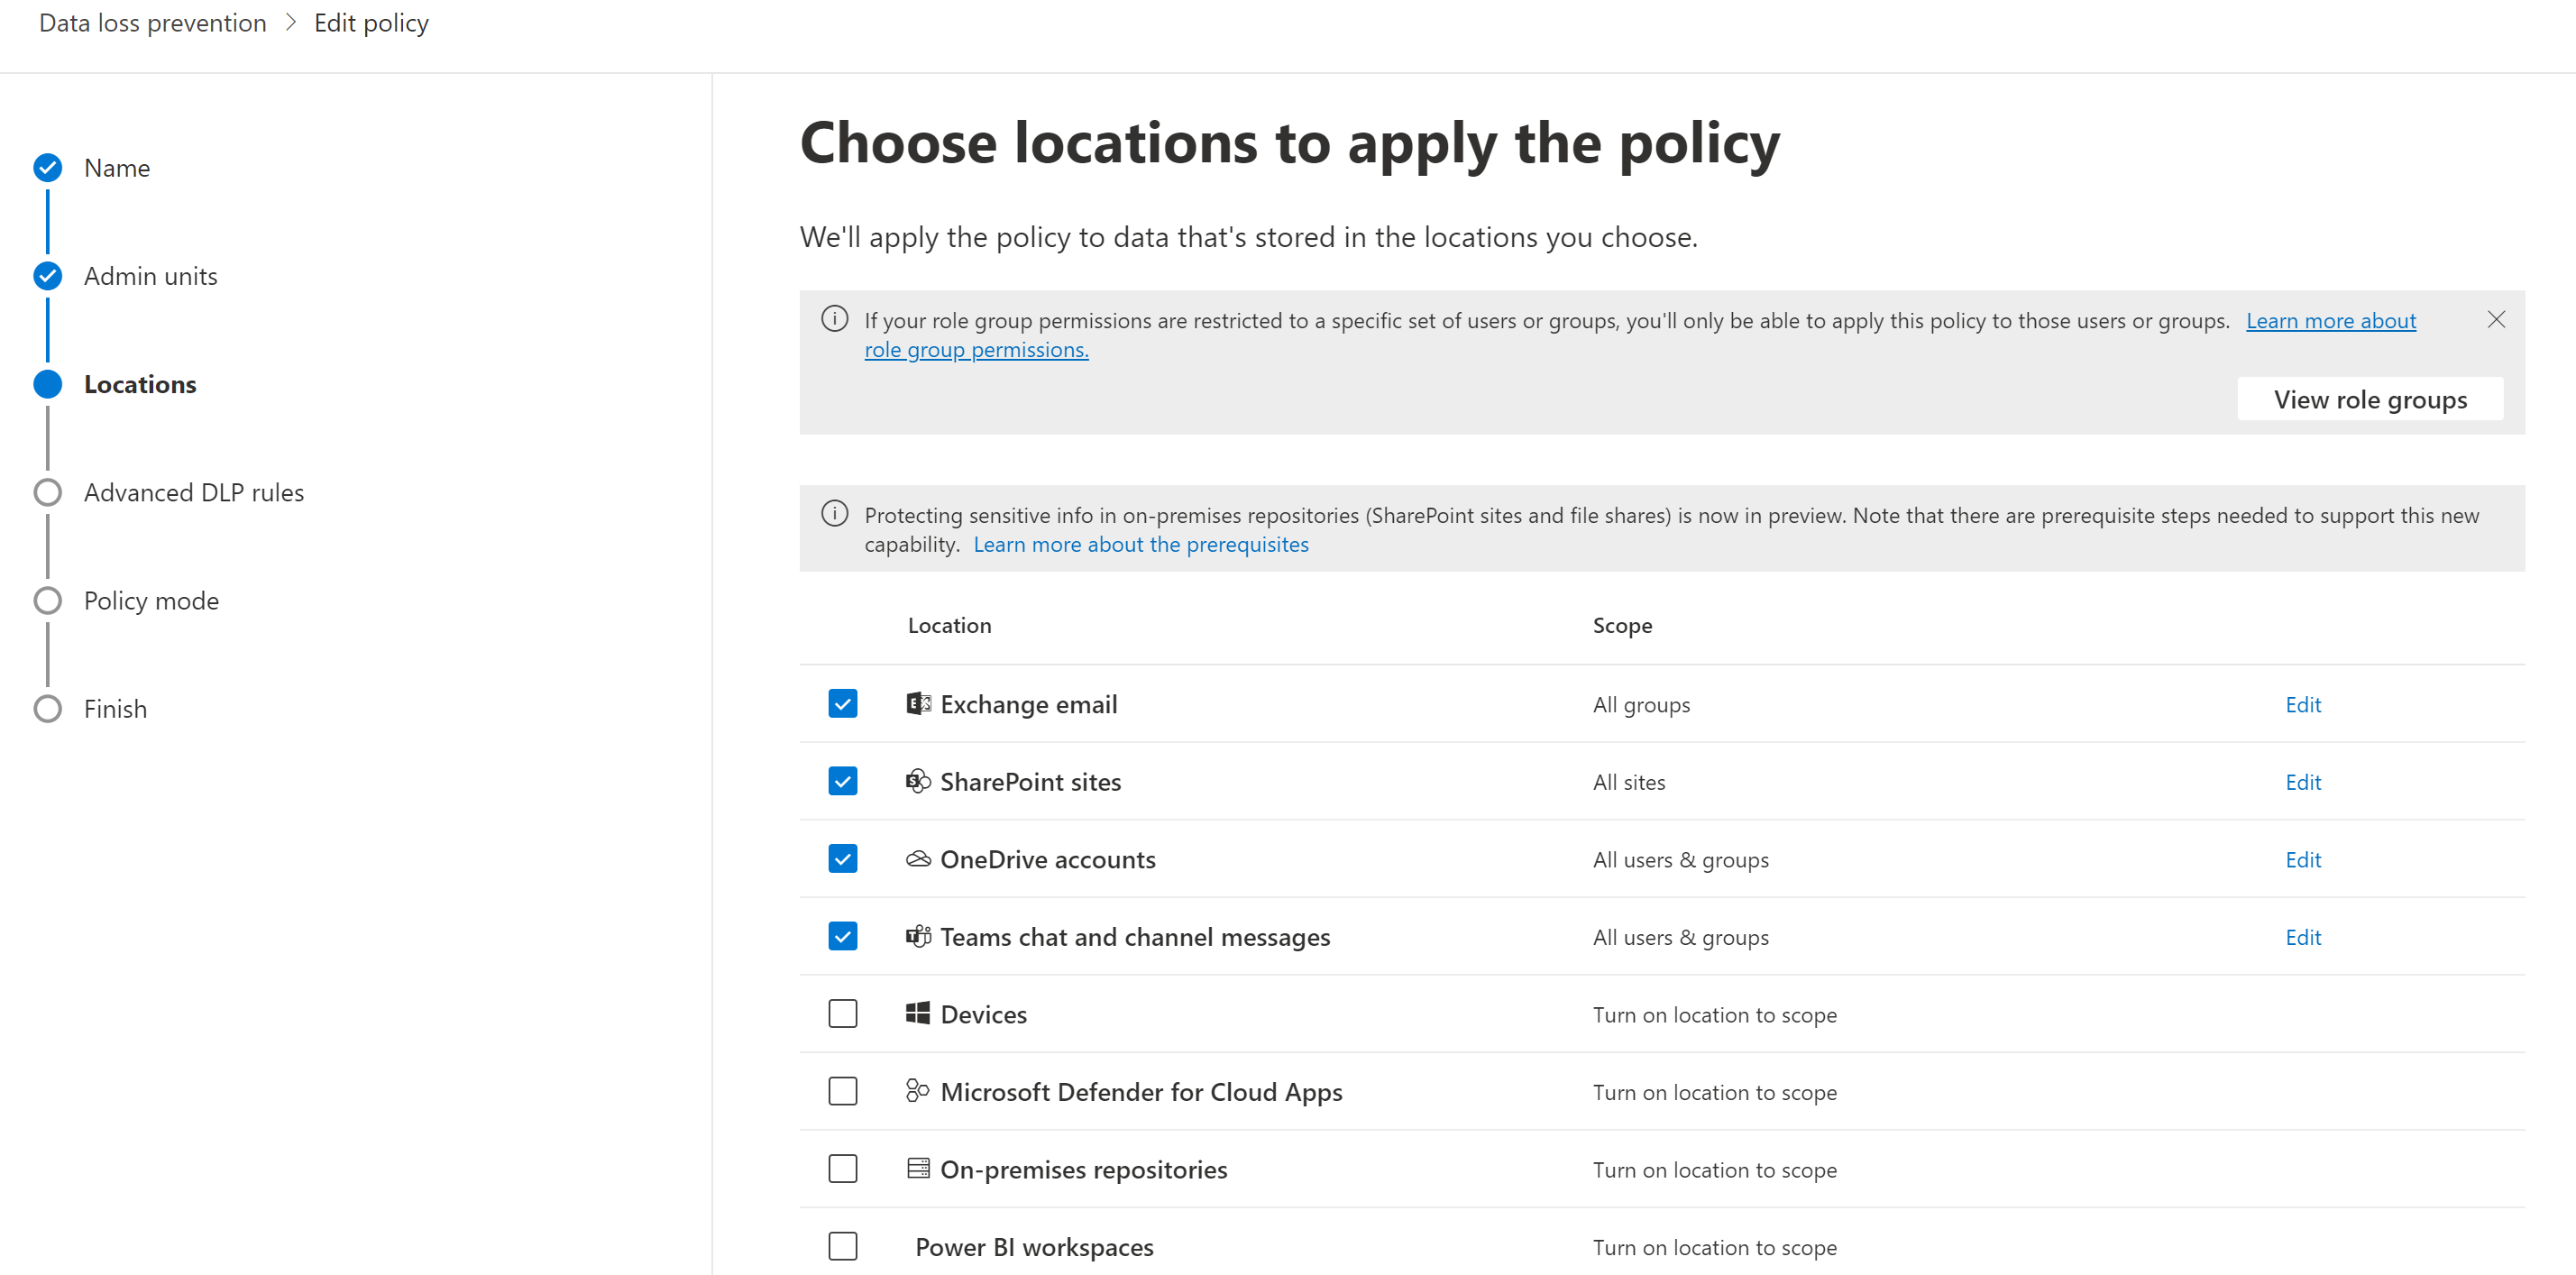
Task: Enable the Devices location checkbox
Action: click(842, 1014)
